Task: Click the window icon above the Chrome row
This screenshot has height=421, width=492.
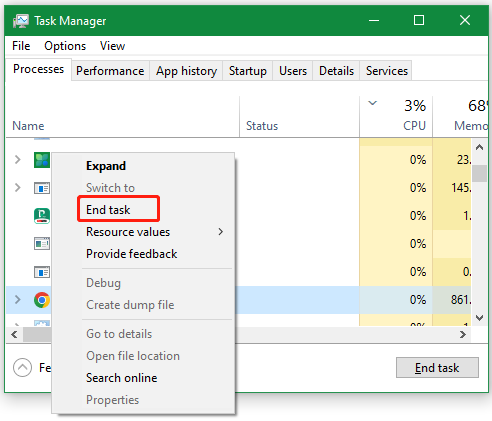Action: [42, 272]
